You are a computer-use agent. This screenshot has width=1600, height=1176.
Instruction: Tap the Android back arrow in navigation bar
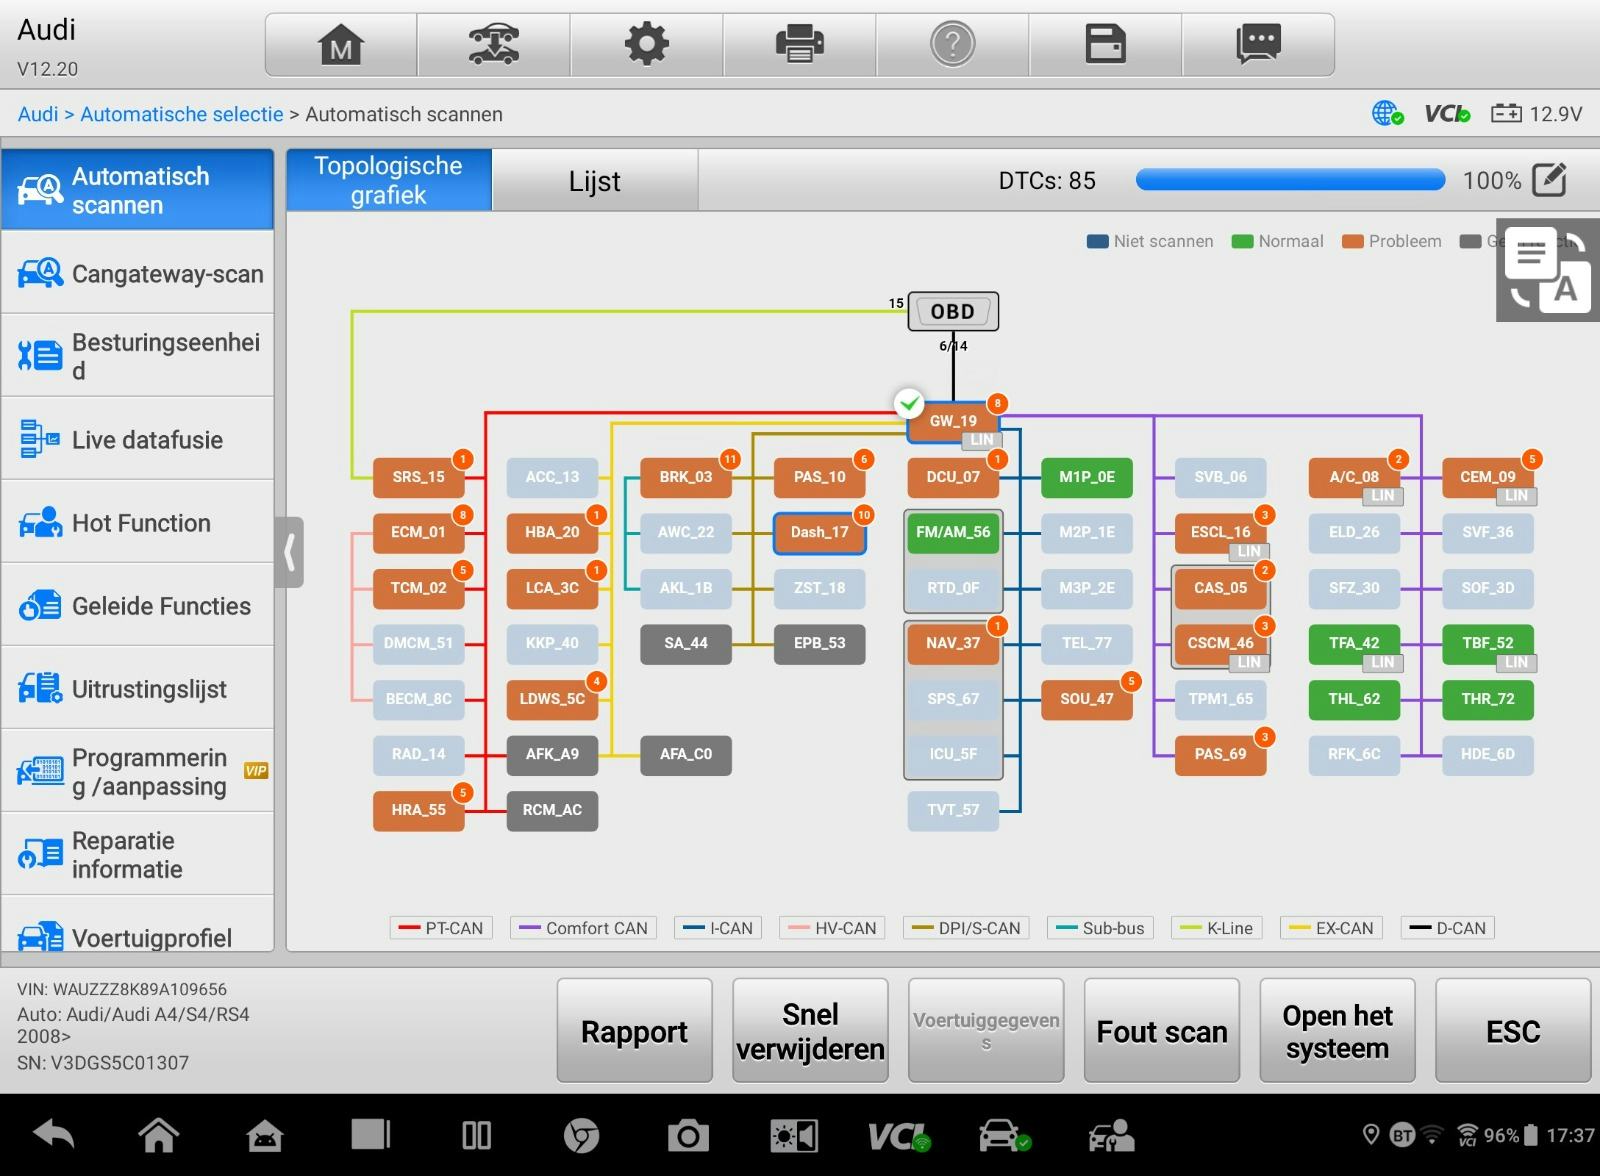[x=54, y=1135]
